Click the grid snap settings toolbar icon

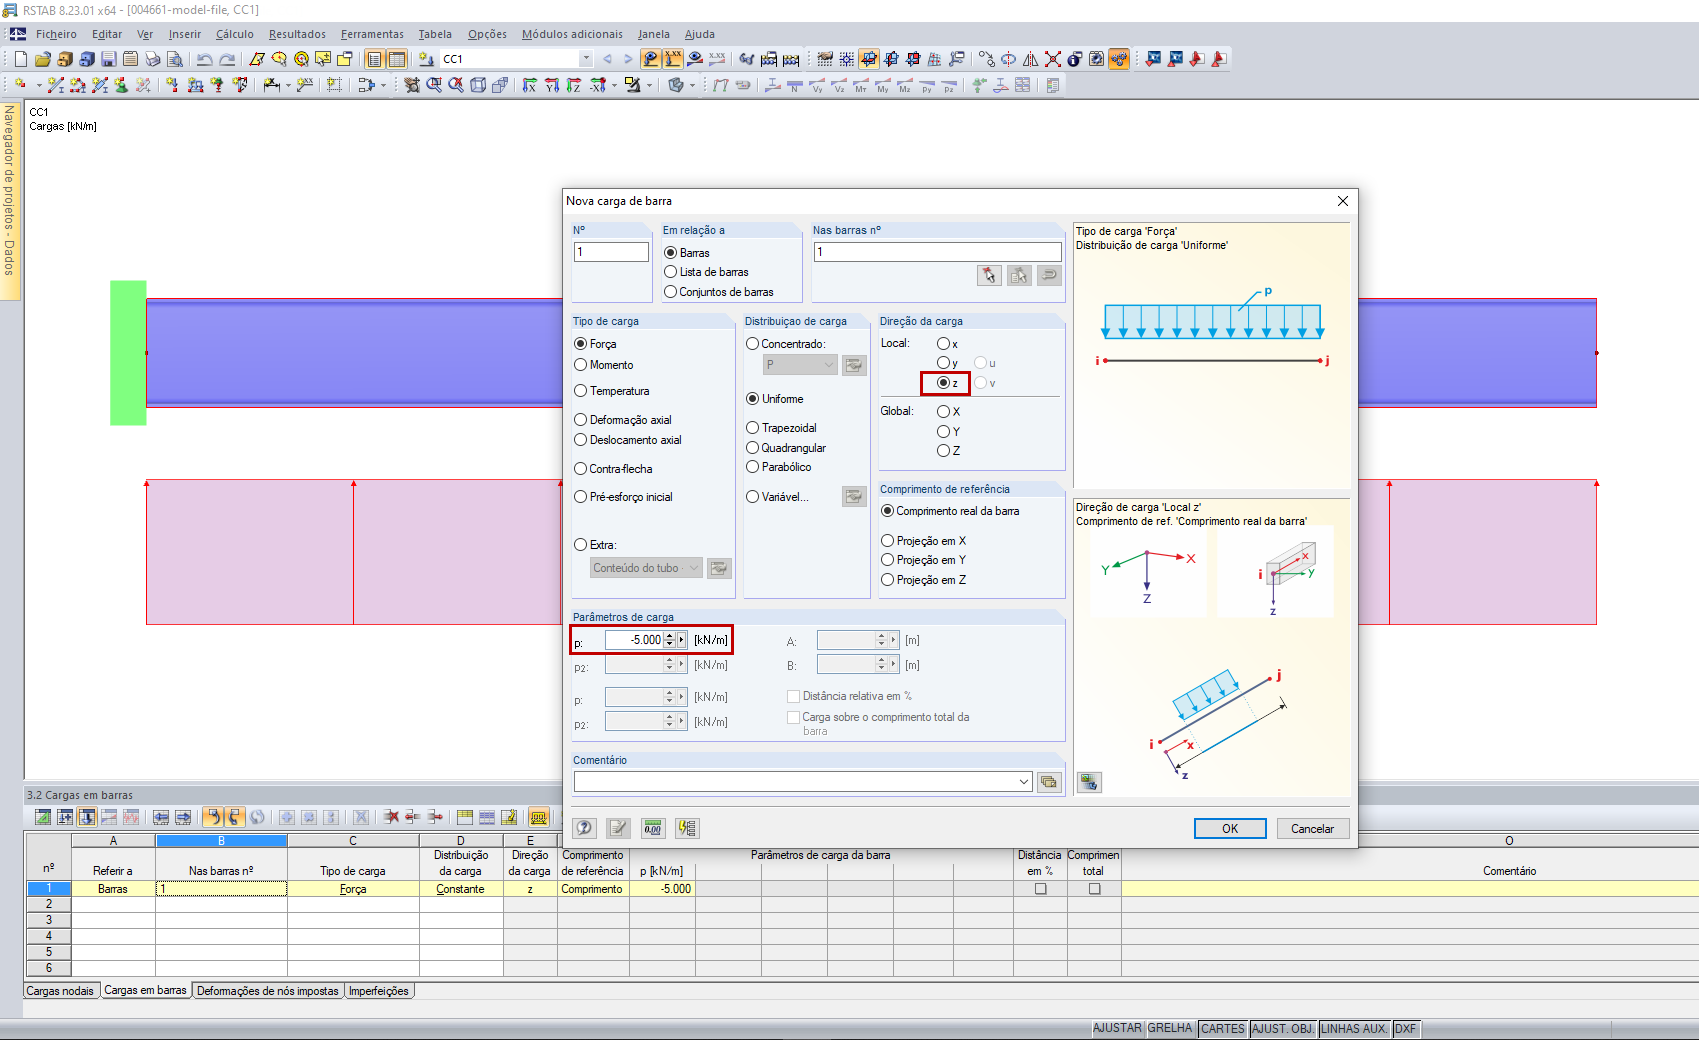pos(847,59)
